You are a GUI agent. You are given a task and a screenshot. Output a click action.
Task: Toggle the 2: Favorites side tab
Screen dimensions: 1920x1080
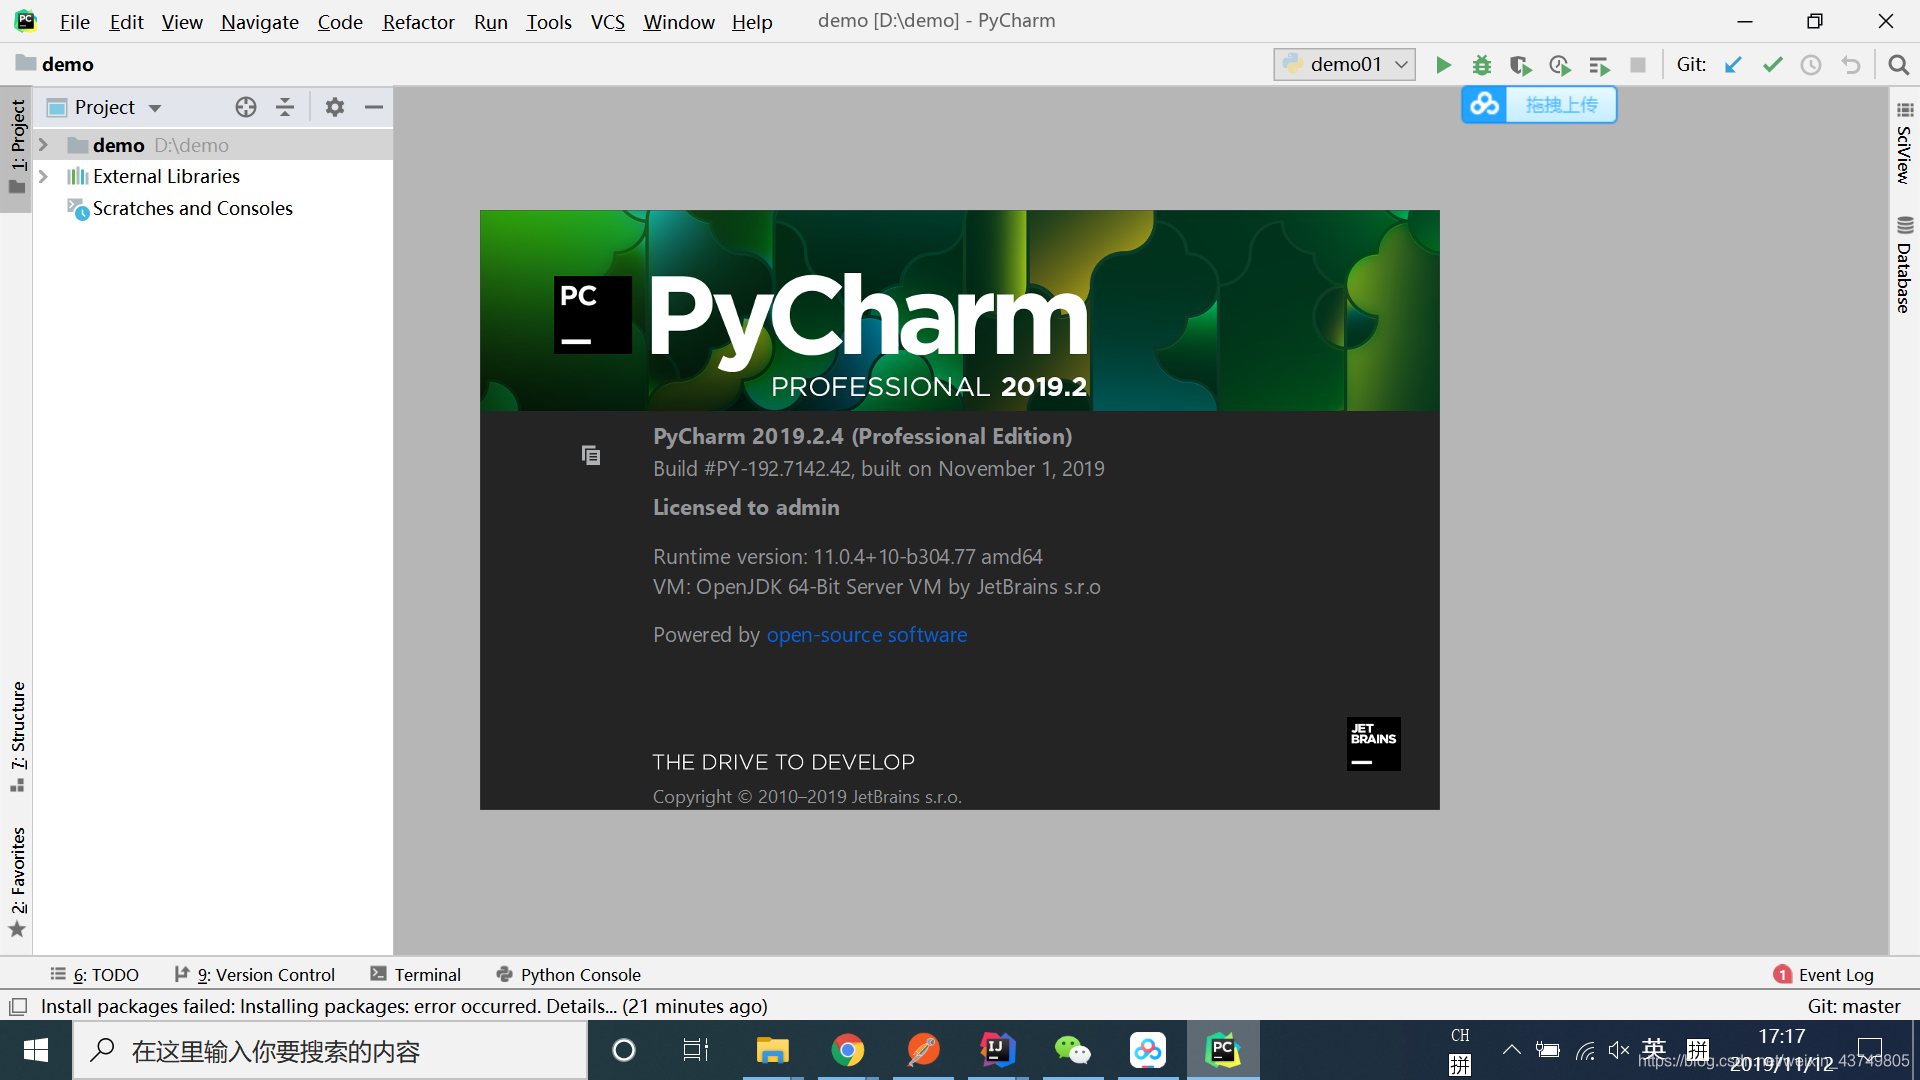pos(17,881)
